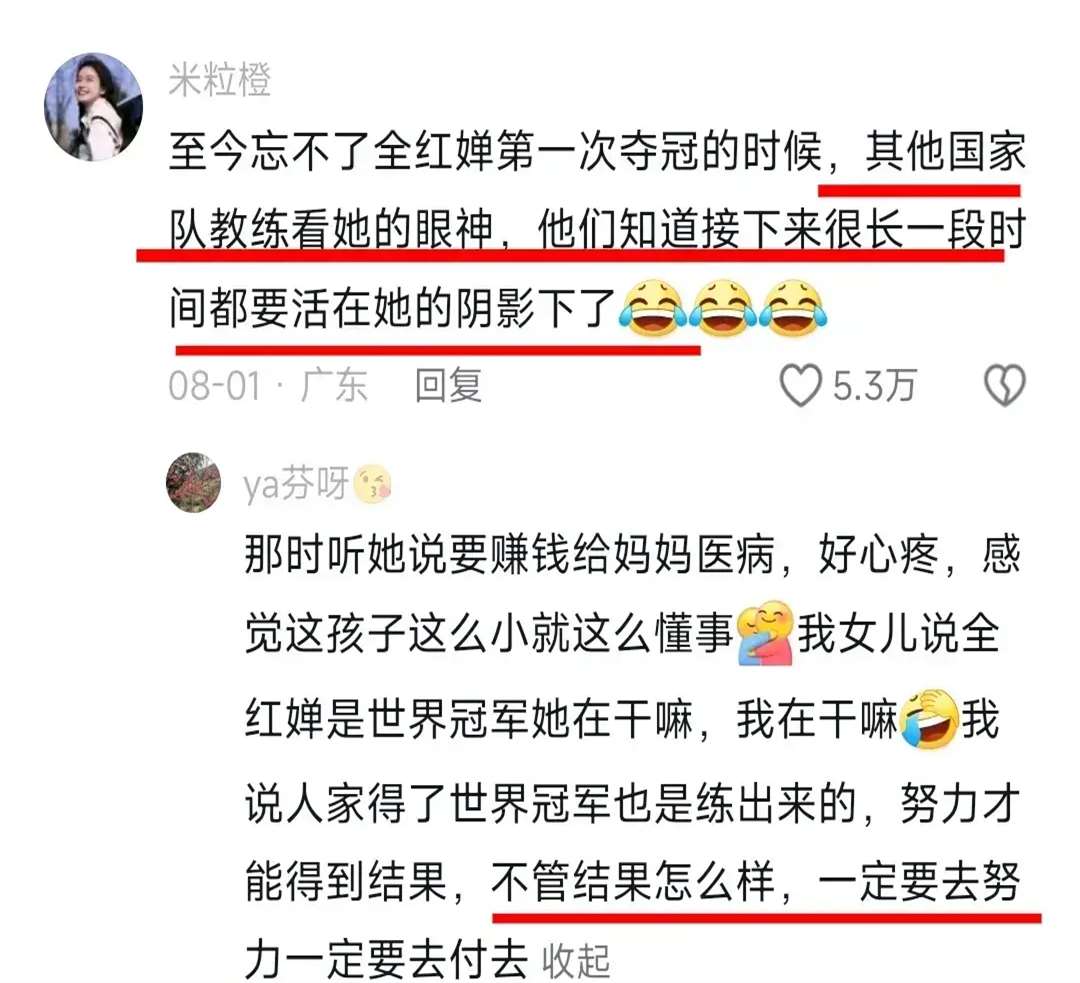
Task: Open 米粒橙's profile avatar
Action: pyautogui.click(x=94, y=107)
